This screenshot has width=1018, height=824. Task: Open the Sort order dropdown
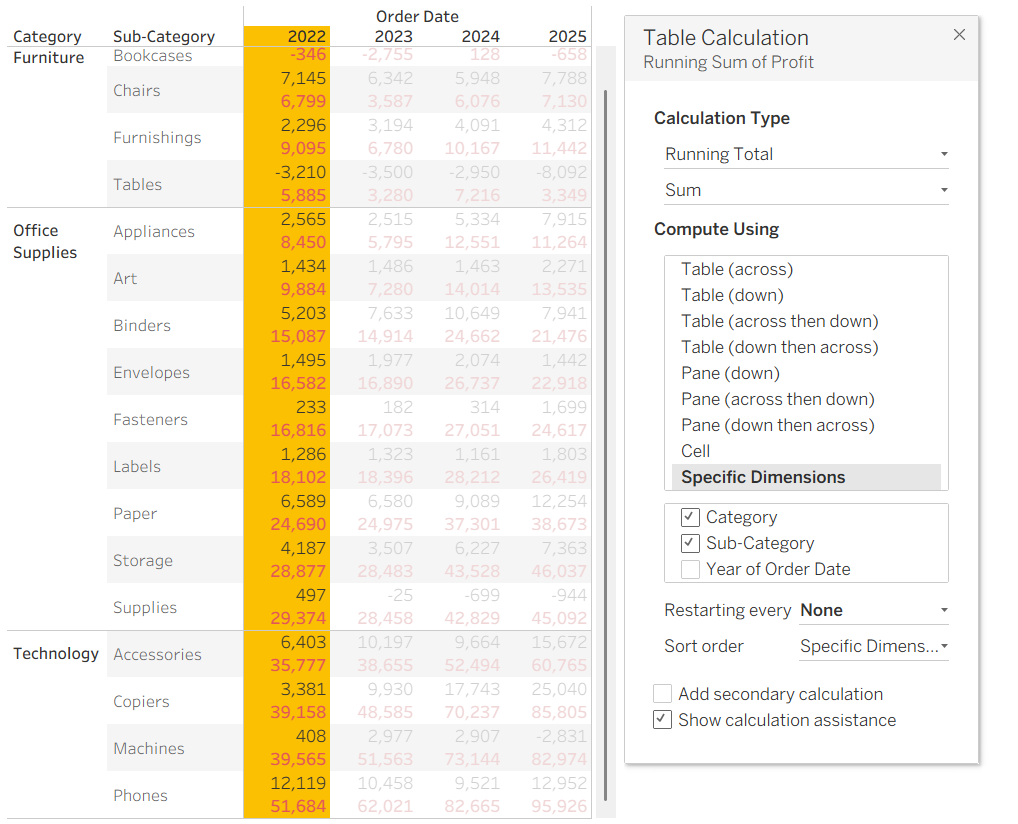click(x=874, y=647)
